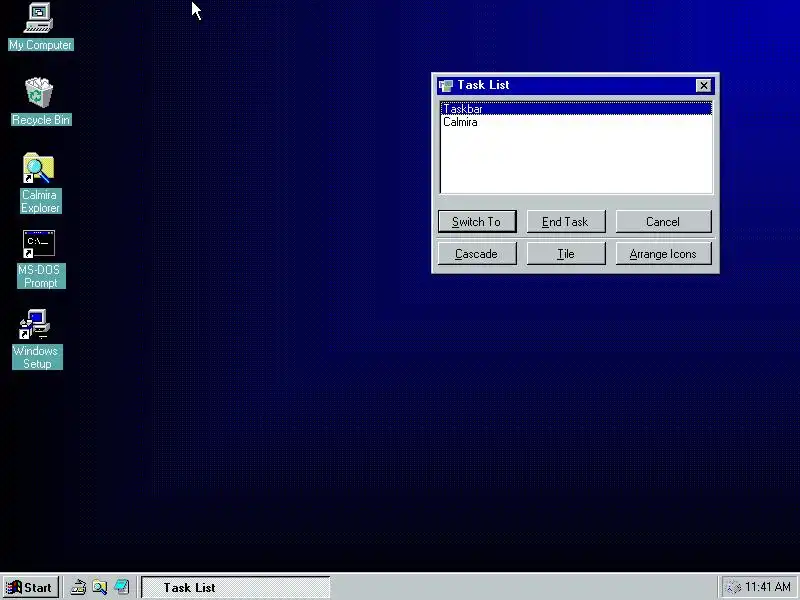Click the Task List title bar icon

click(x=446, y=86)
